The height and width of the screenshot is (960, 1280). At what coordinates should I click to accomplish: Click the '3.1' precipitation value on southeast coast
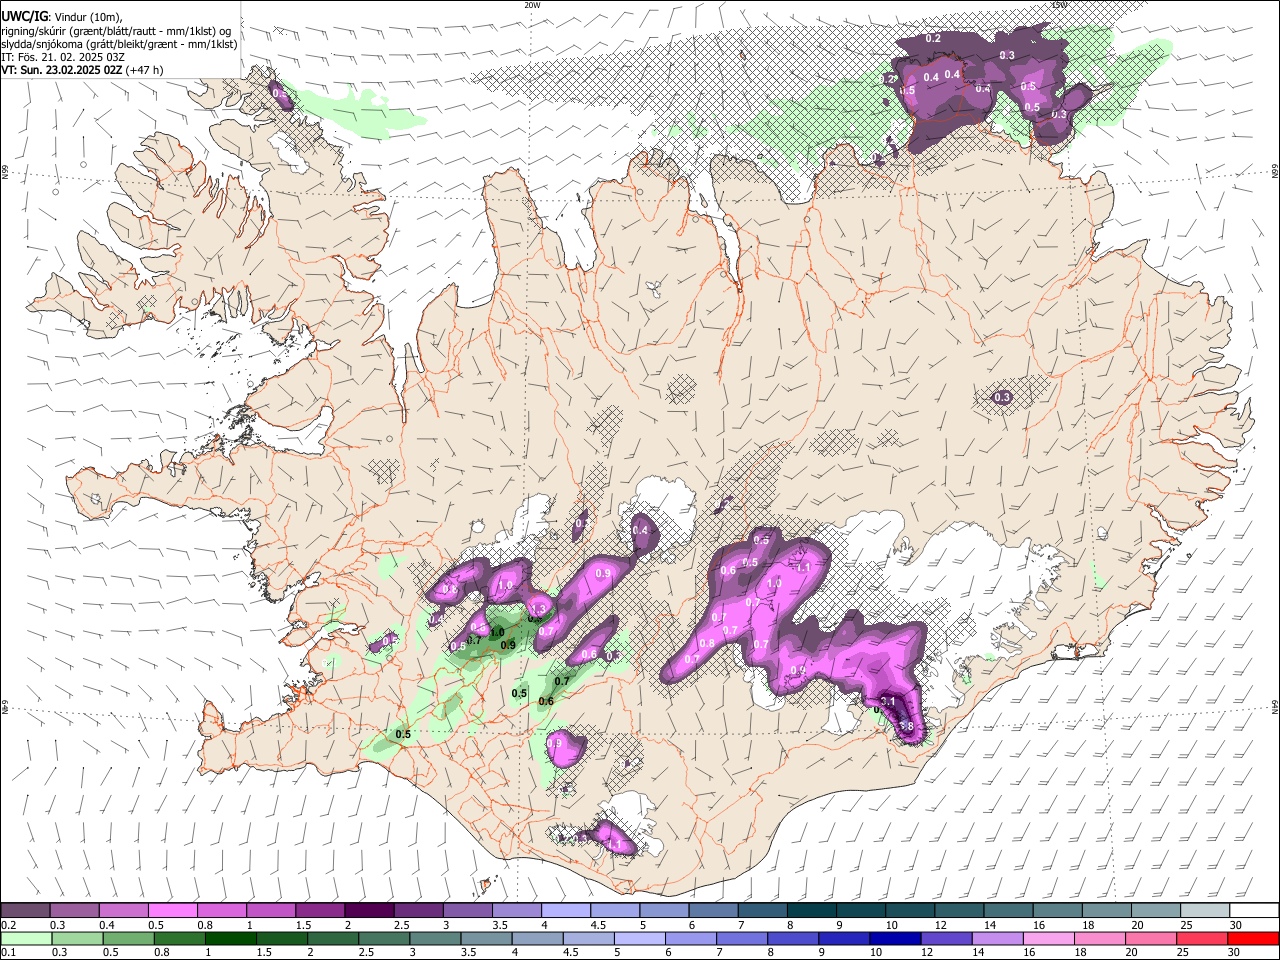[x=887, y=701]
